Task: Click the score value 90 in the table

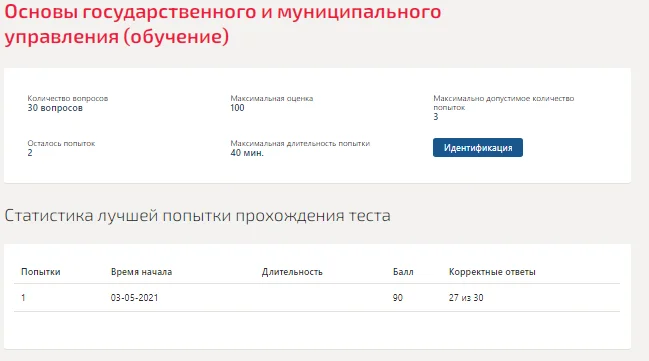Action: pos(397,297)
